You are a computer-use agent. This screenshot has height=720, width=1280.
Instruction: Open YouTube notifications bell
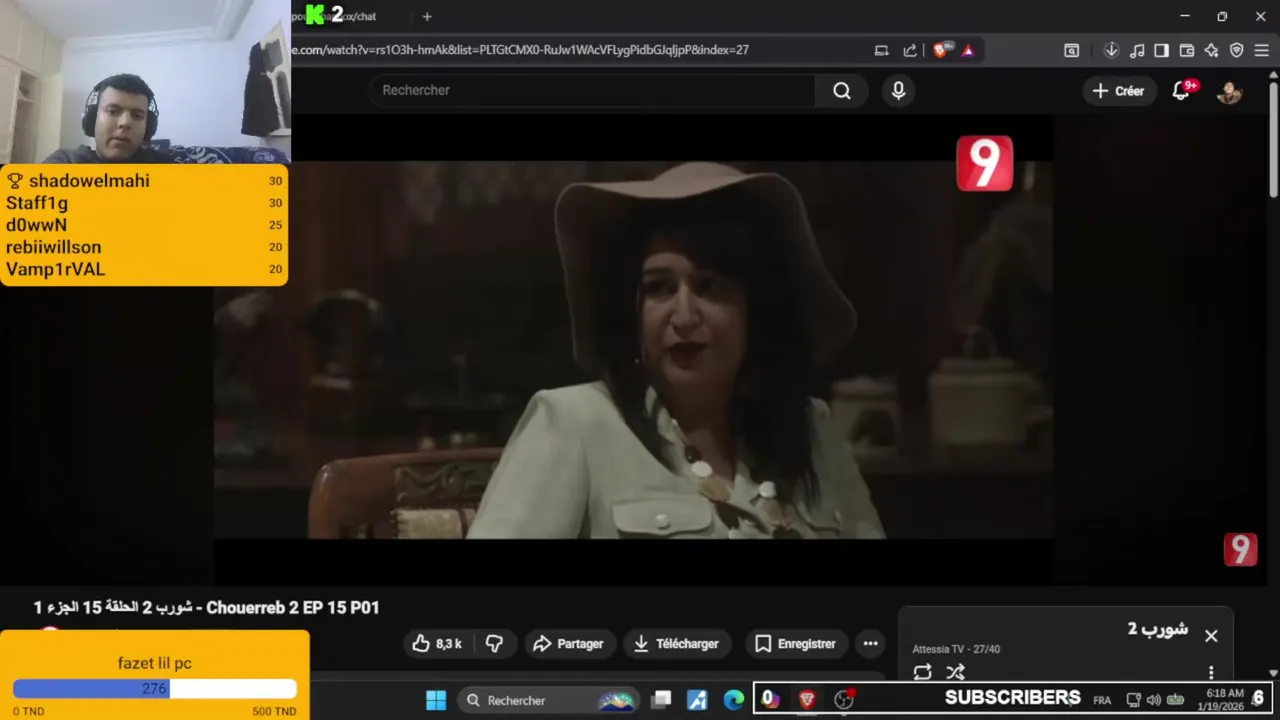(x=1181, y=91)
